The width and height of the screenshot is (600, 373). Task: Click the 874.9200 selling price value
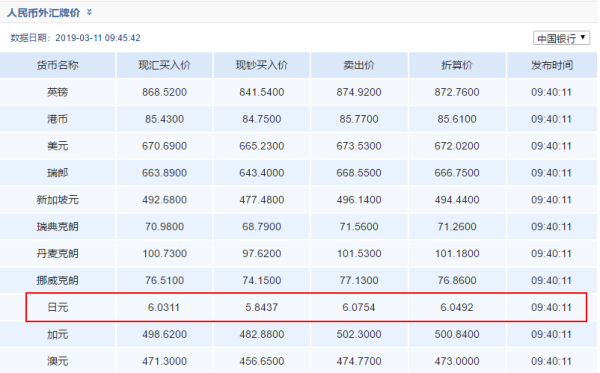(359, 92)
